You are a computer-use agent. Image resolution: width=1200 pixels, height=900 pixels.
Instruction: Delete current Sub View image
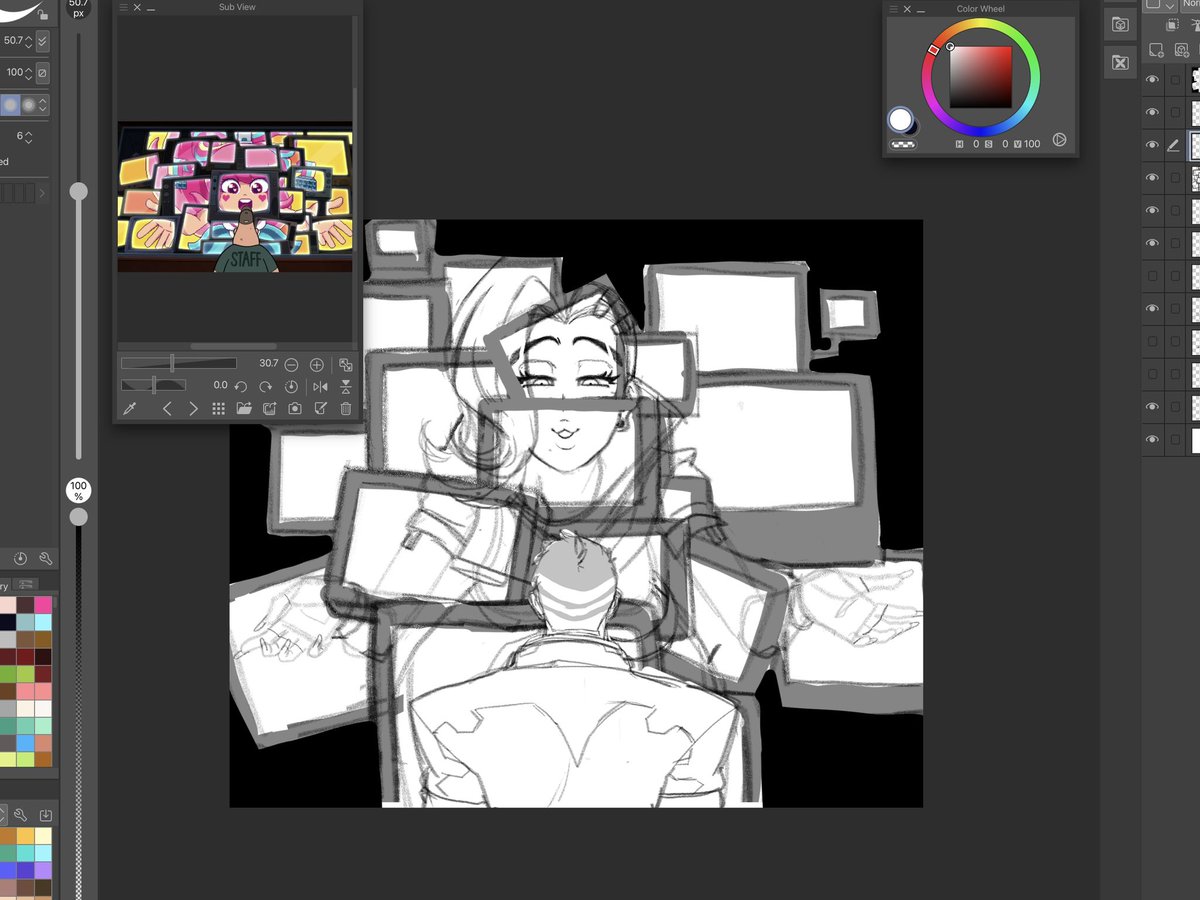coord(346,408)
